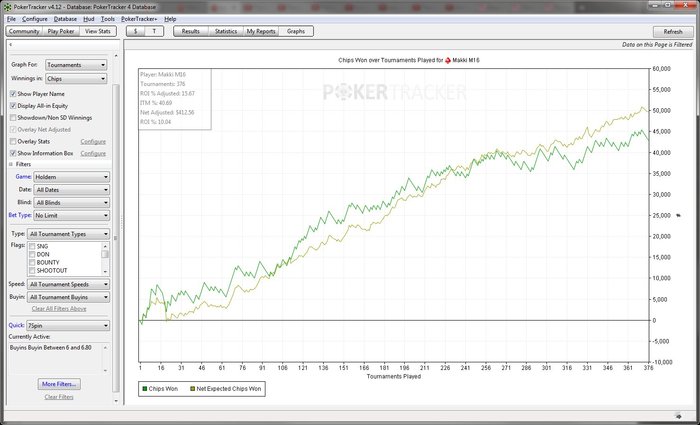The width and height of the screenshot is (700, 425).
Task: Toggle Show Player Name checkbox
Action: click(x=13, y=94)
